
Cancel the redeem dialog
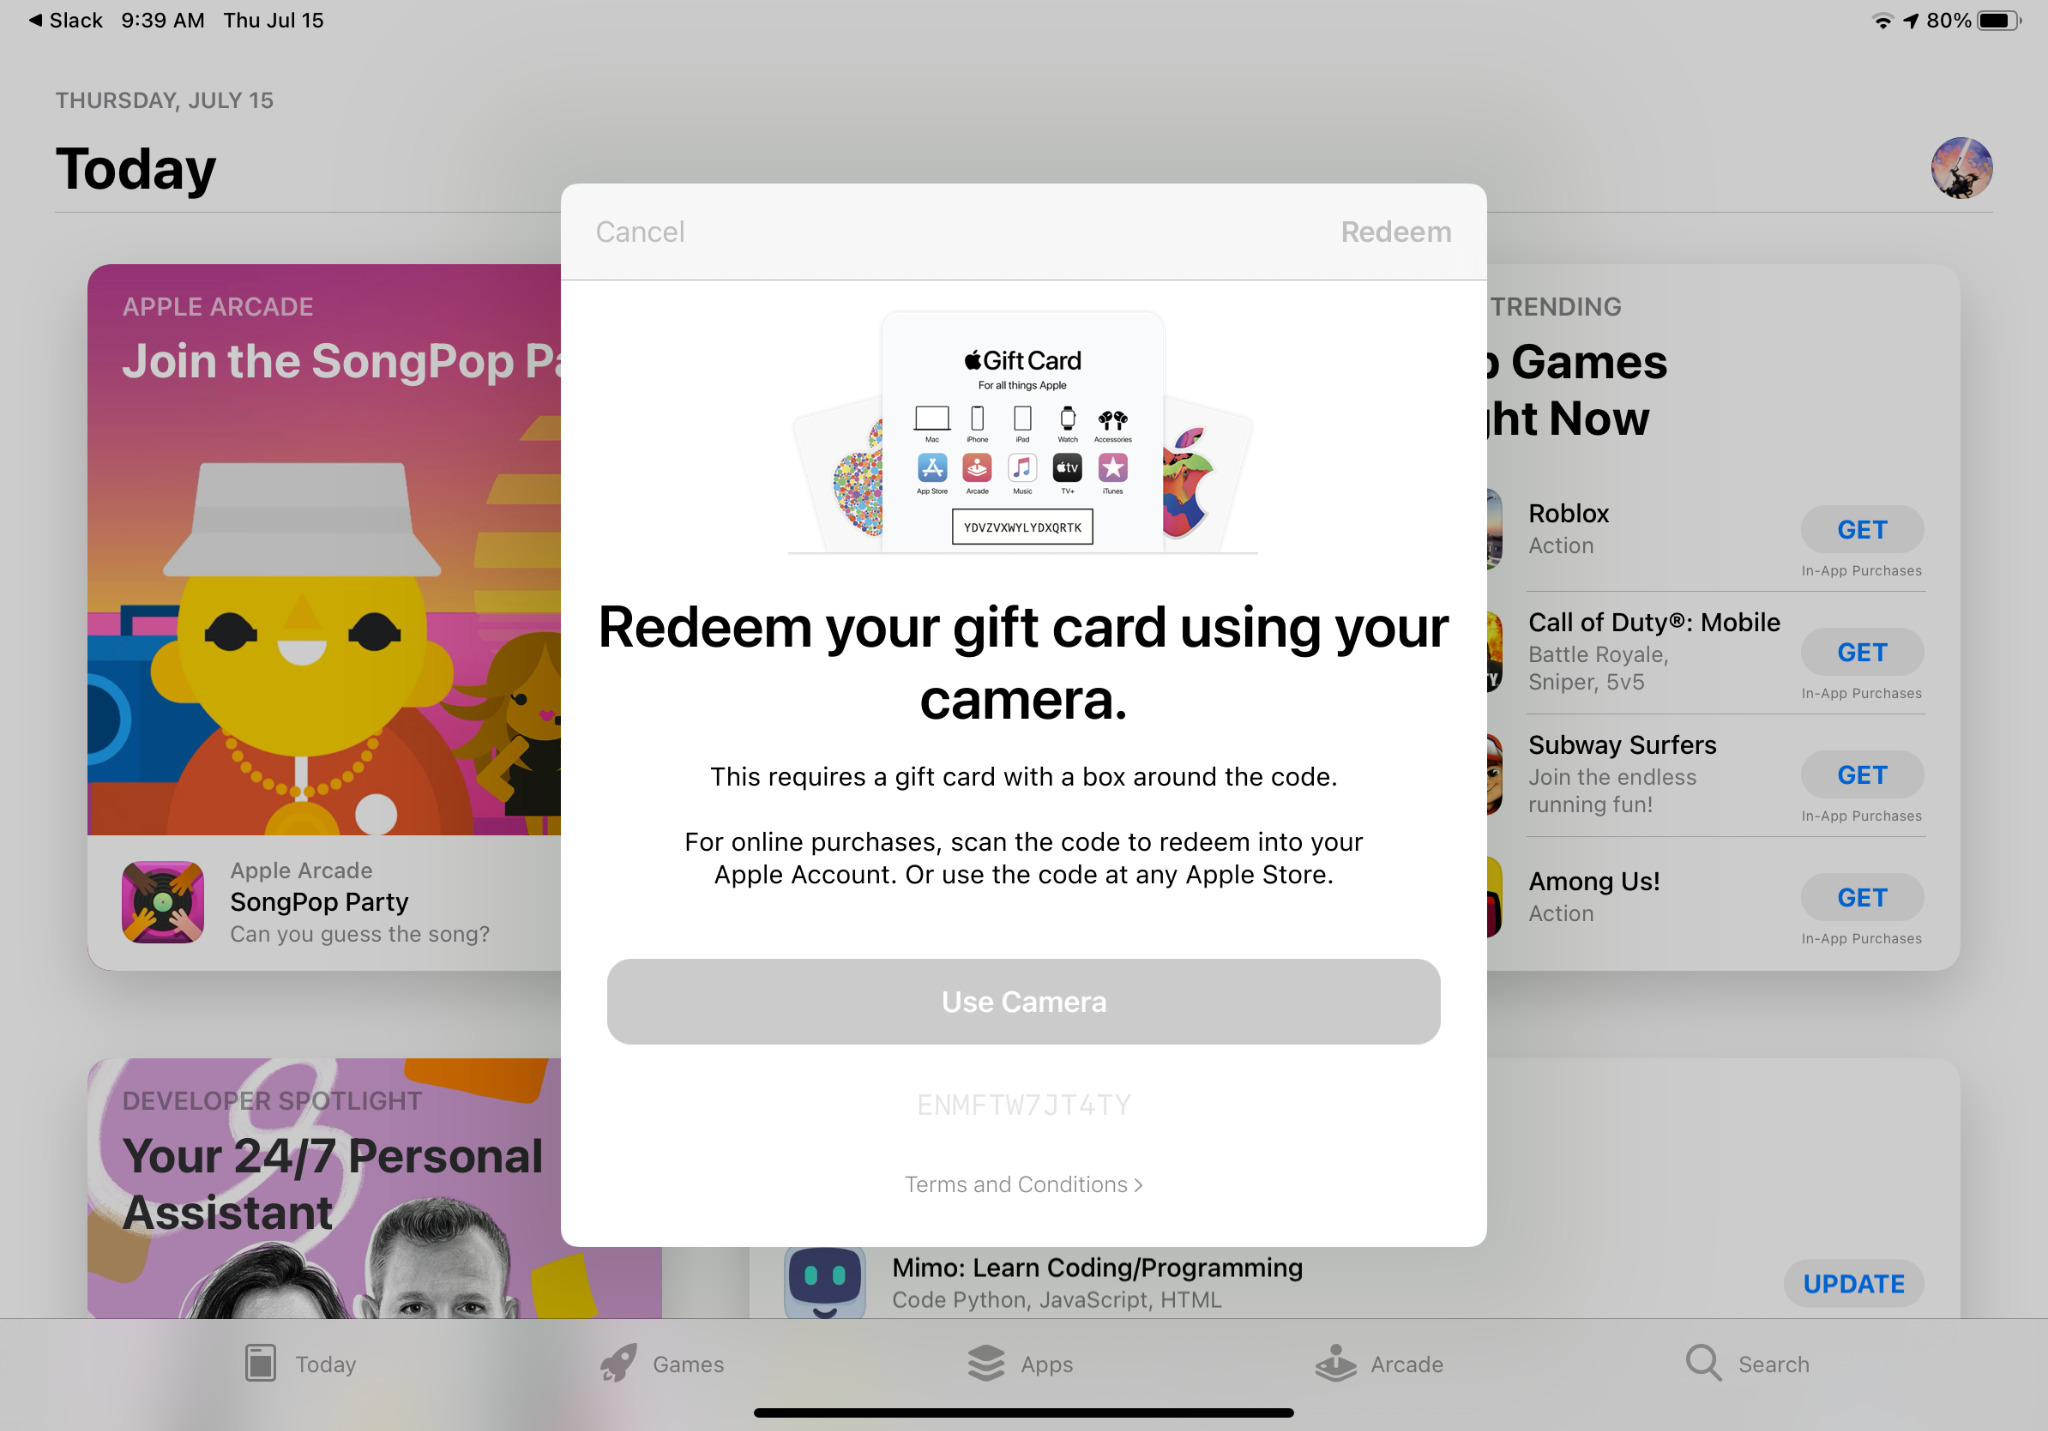click(x=640, y=232)
